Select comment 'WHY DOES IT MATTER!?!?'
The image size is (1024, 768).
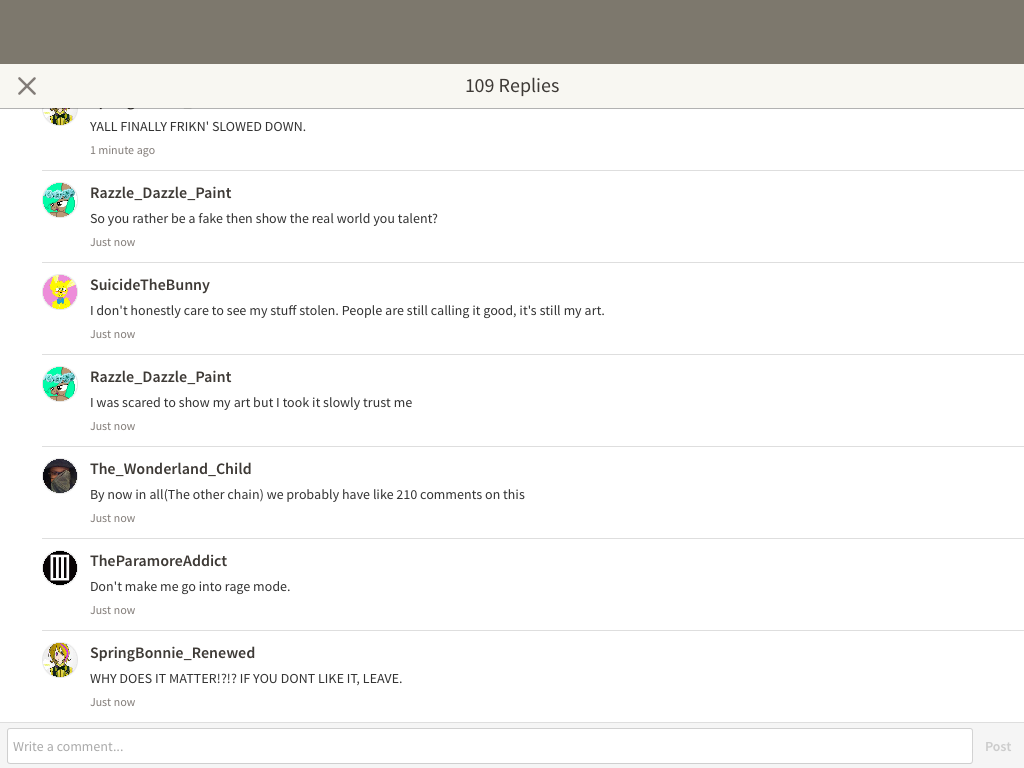[x=246, y=679]
